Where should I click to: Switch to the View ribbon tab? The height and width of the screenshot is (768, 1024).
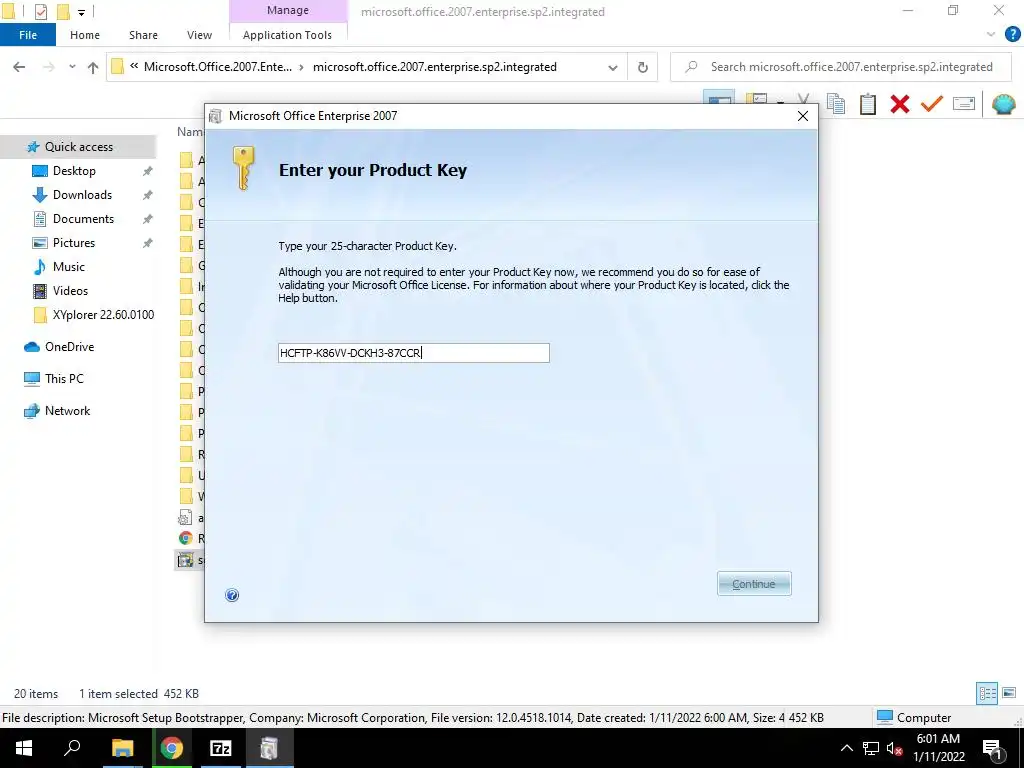[199, 35]
